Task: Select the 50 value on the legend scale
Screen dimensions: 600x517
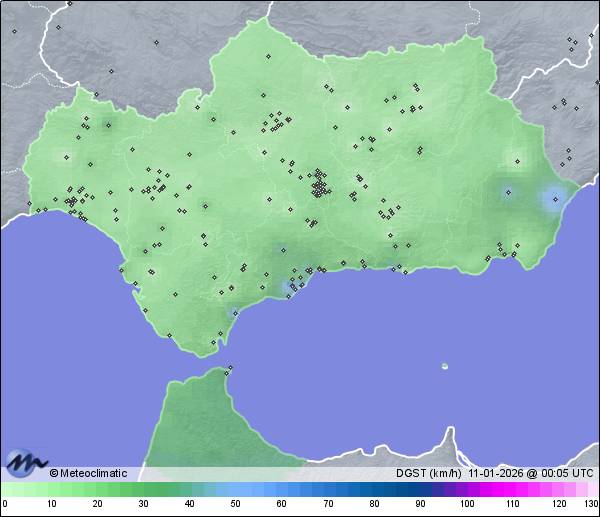Action: point(235,504)
